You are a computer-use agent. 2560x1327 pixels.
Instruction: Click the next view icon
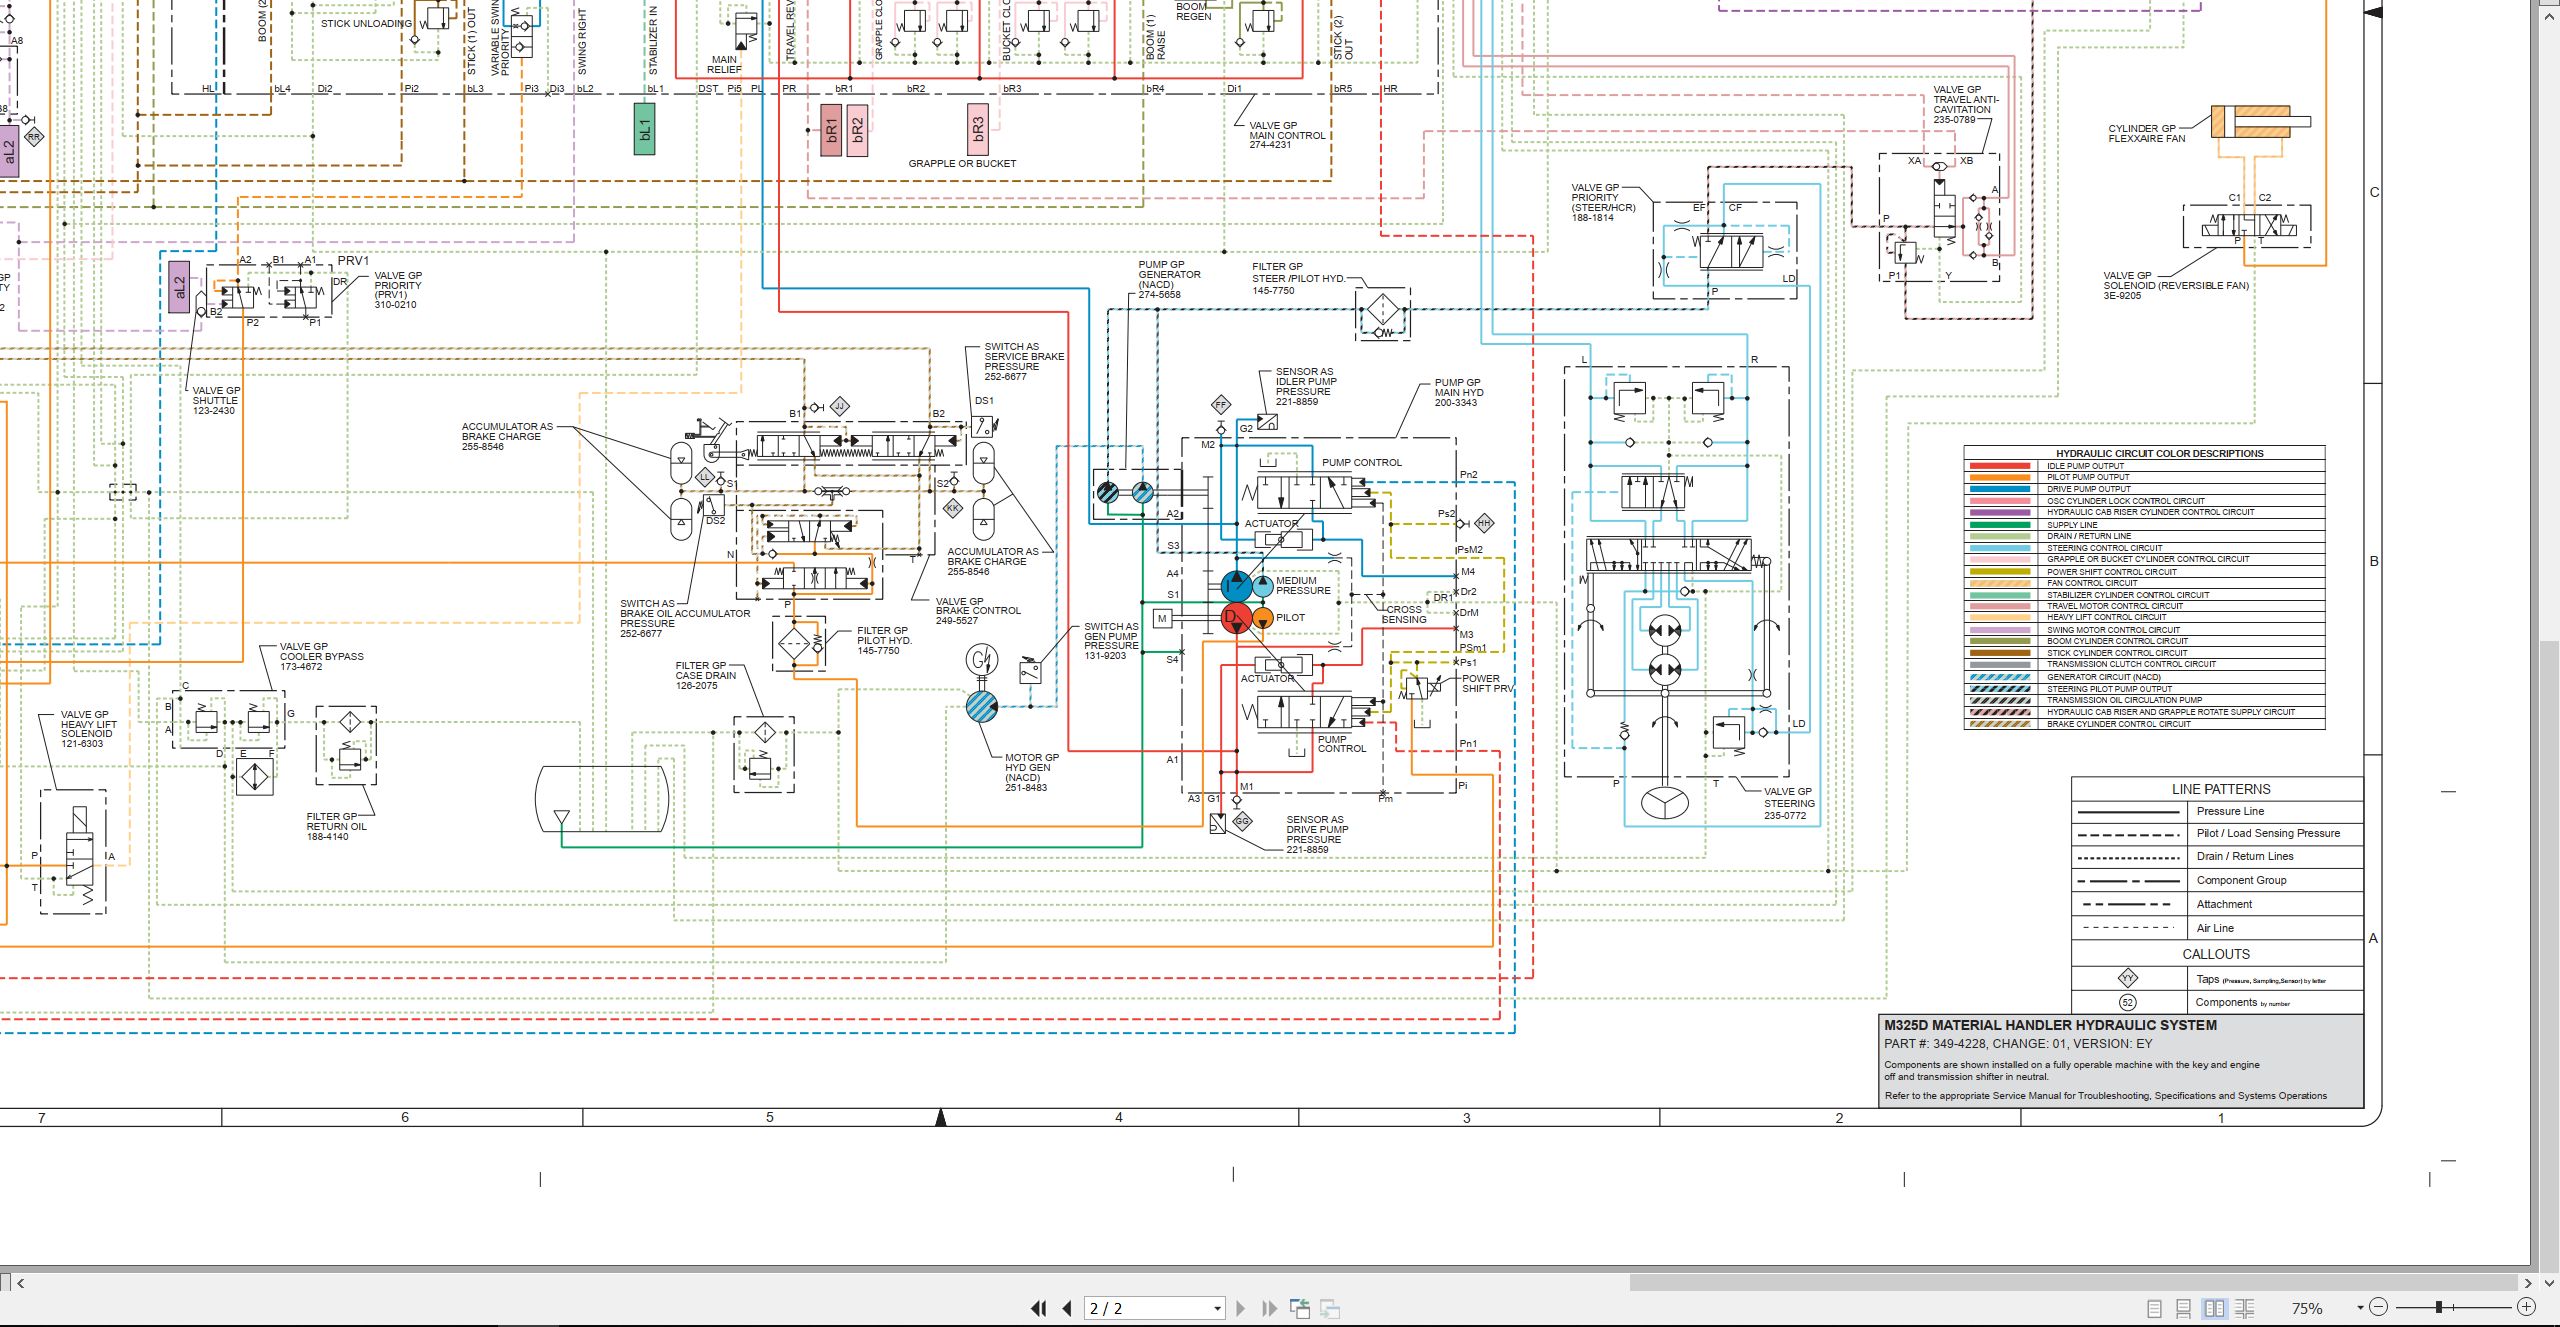click(1330, 1308)
